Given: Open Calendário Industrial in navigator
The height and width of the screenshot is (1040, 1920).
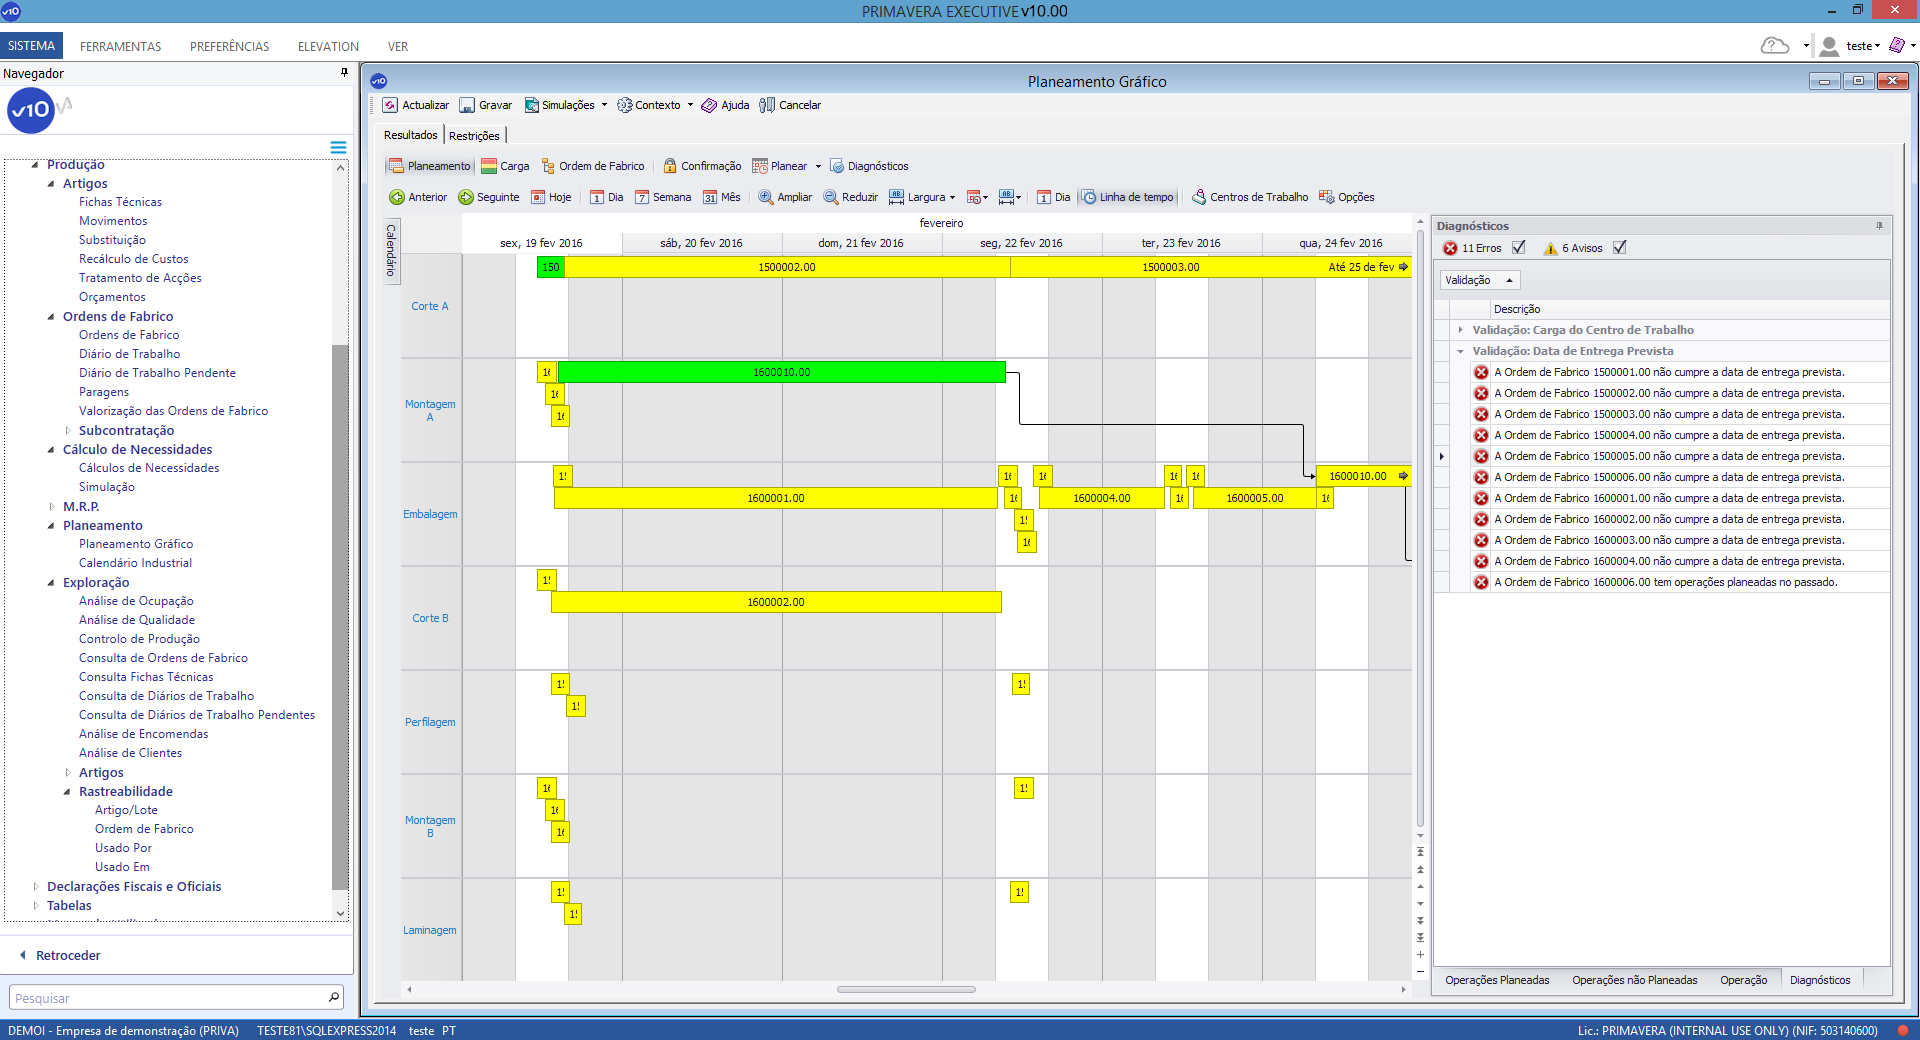Looking at the screenshot, I should click(x=135, y=563).
